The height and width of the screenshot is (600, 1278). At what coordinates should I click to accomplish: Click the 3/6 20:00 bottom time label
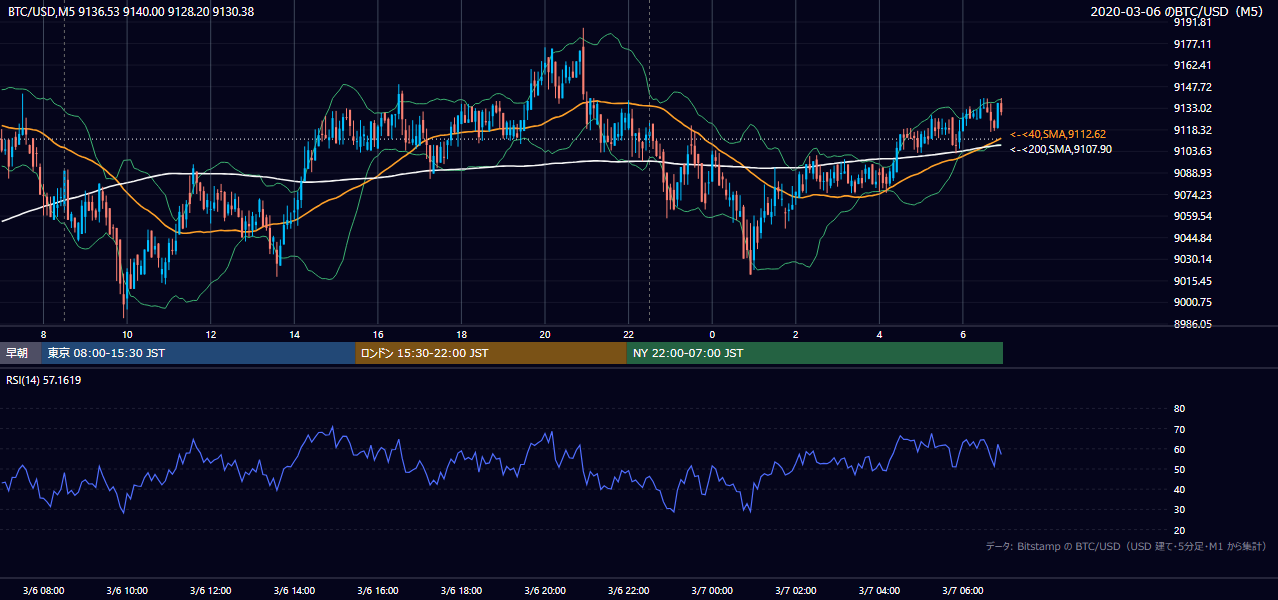point(545,591)
